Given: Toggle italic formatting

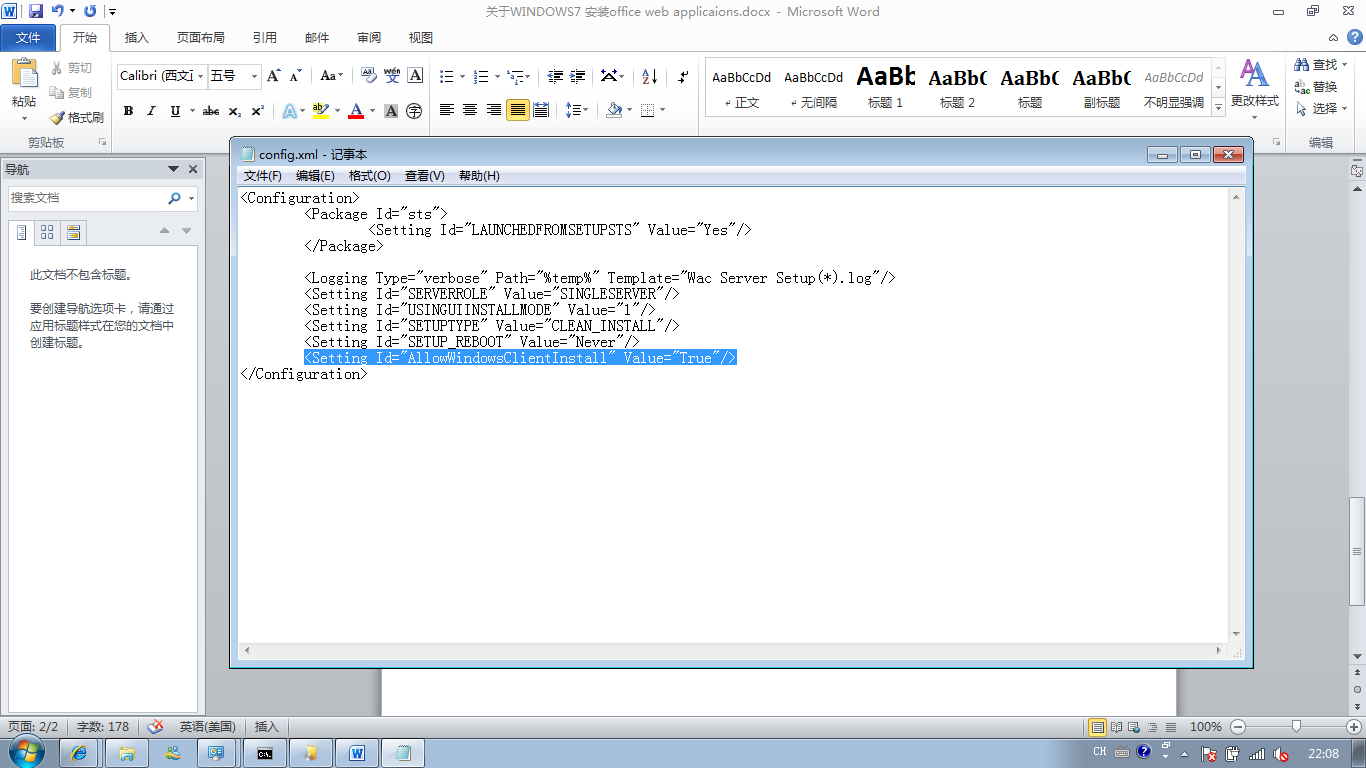Looking at the screenshot, I should tap(151, 111).
